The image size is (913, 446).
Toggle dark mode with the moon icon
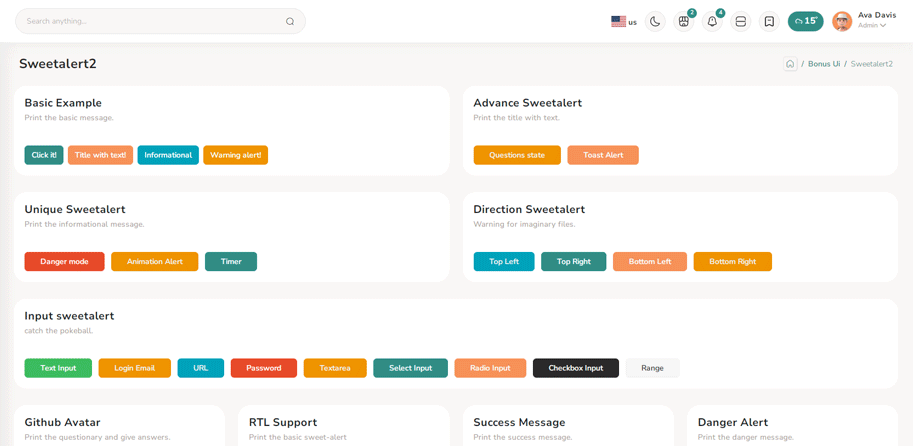click(655, 21)
